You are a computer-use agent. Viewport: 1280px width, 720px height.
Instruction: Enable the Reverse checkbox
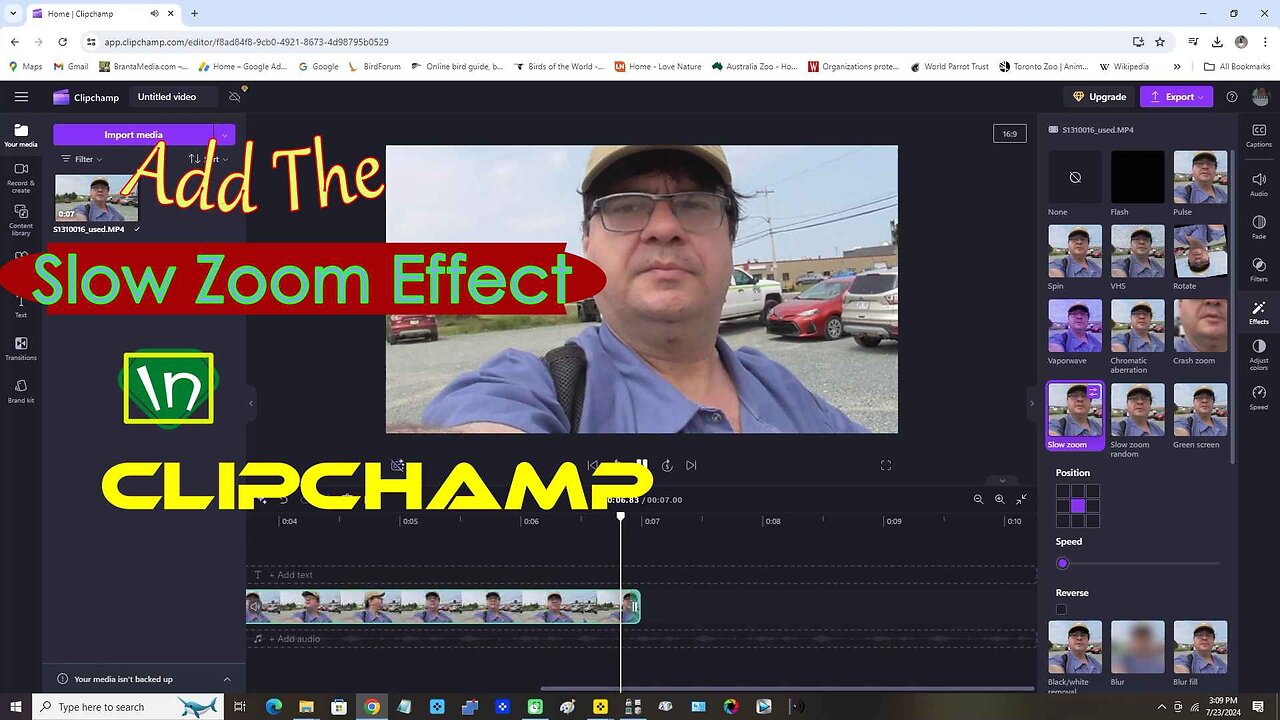(x=1061, y=609)
